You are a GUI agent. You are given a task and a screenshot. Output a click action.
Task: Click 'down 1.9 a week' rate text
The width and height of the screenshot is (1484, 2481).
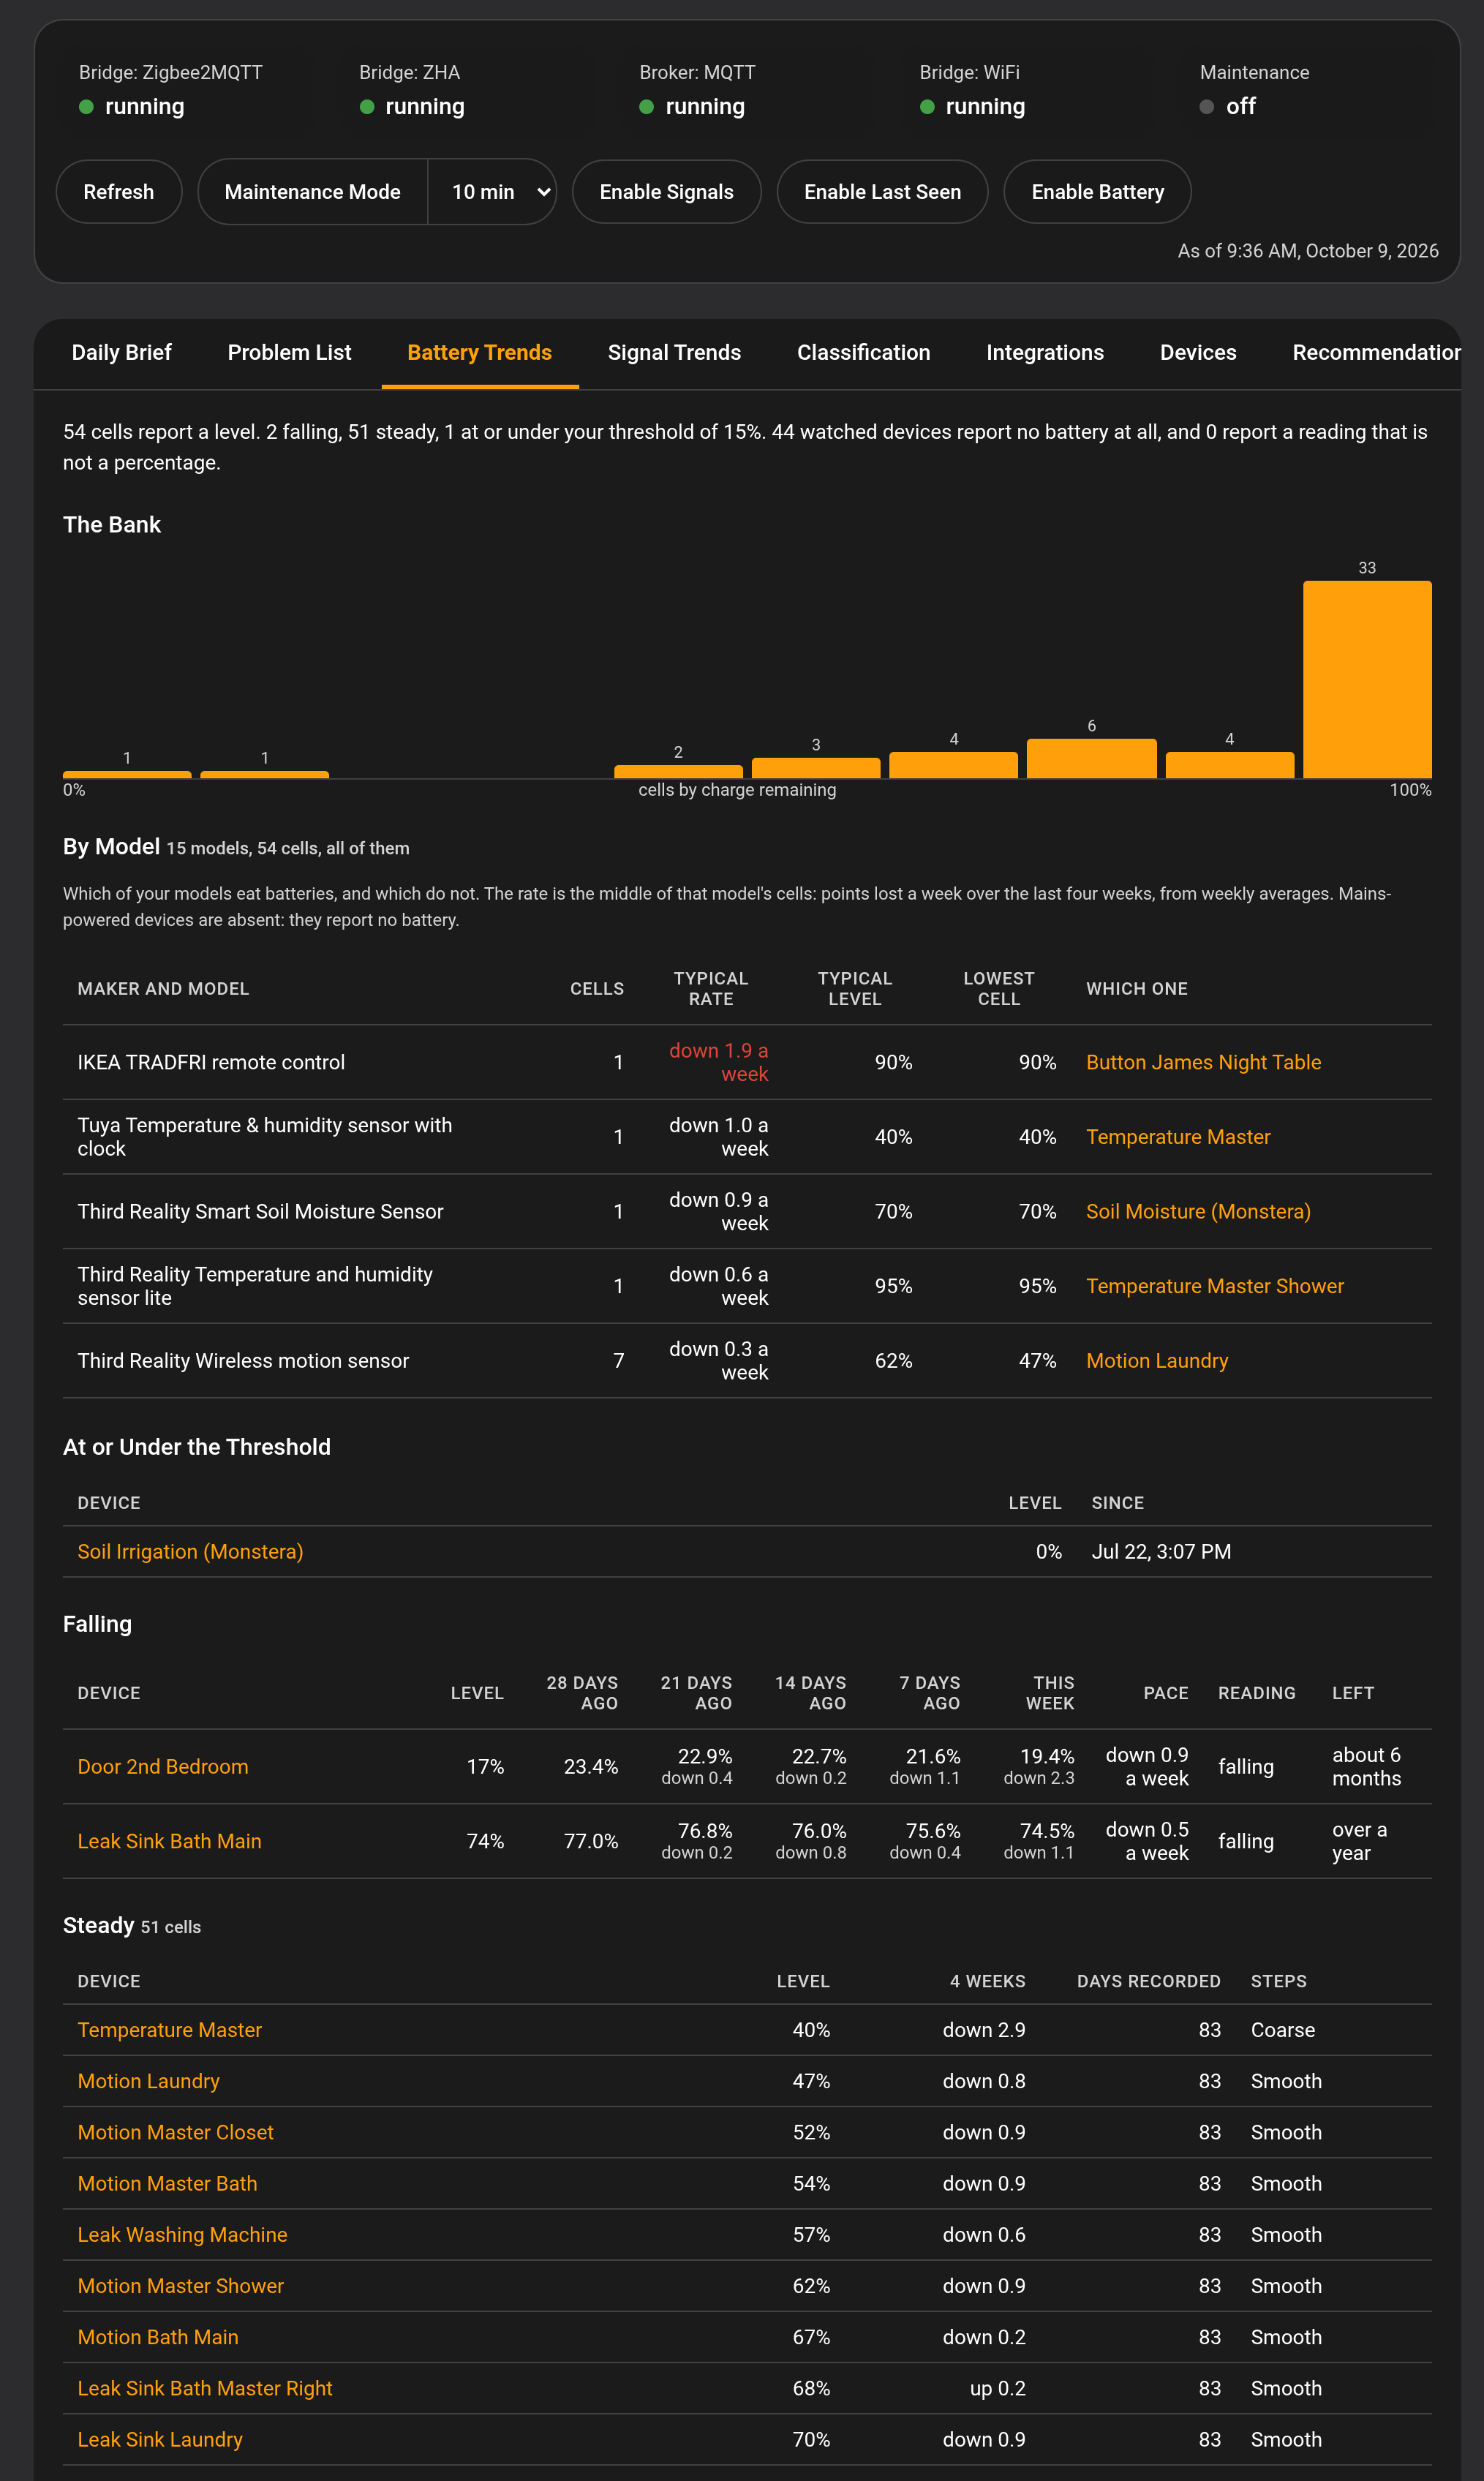[718, 1062]
